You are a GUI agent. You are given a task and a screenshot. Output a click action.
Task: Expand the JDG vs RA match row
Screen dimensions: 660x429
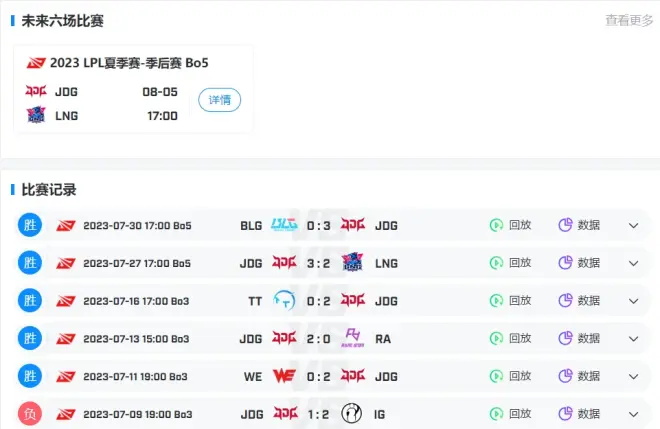tap(633, 338)
